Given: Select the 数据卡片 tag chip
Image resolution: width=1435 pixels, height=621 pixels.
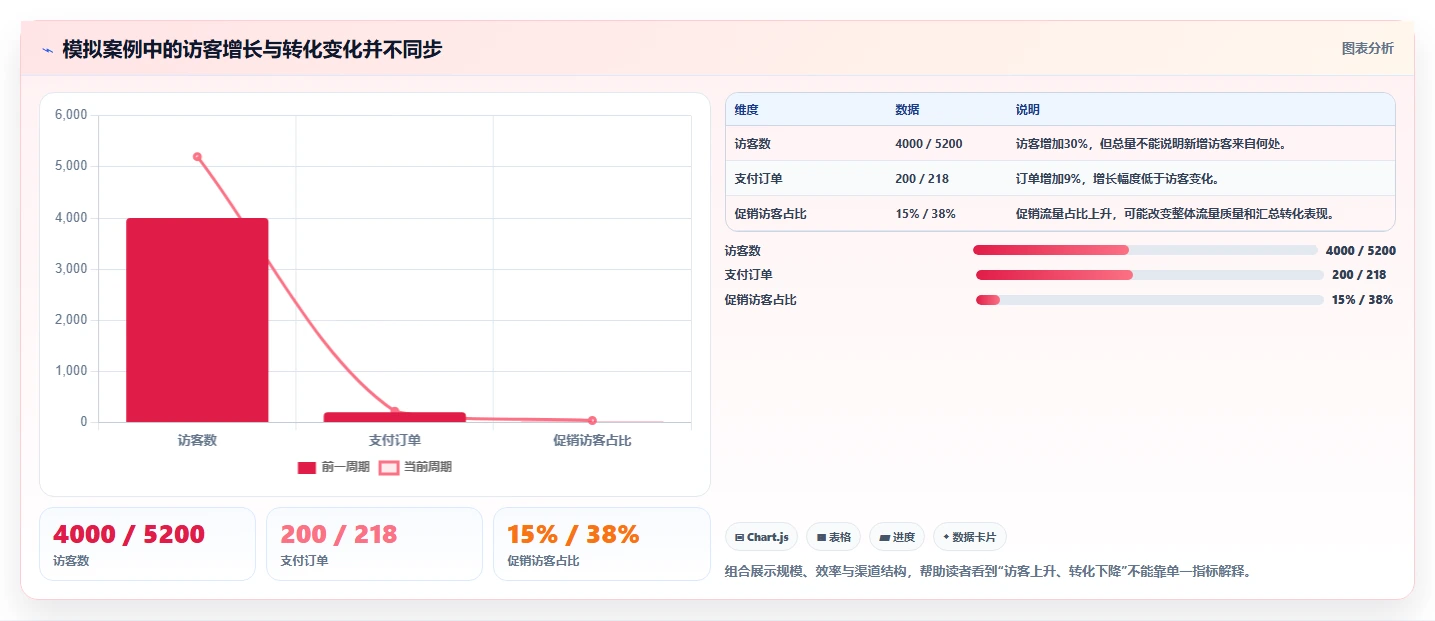Looking at the screenshot, I should [970, 537].
